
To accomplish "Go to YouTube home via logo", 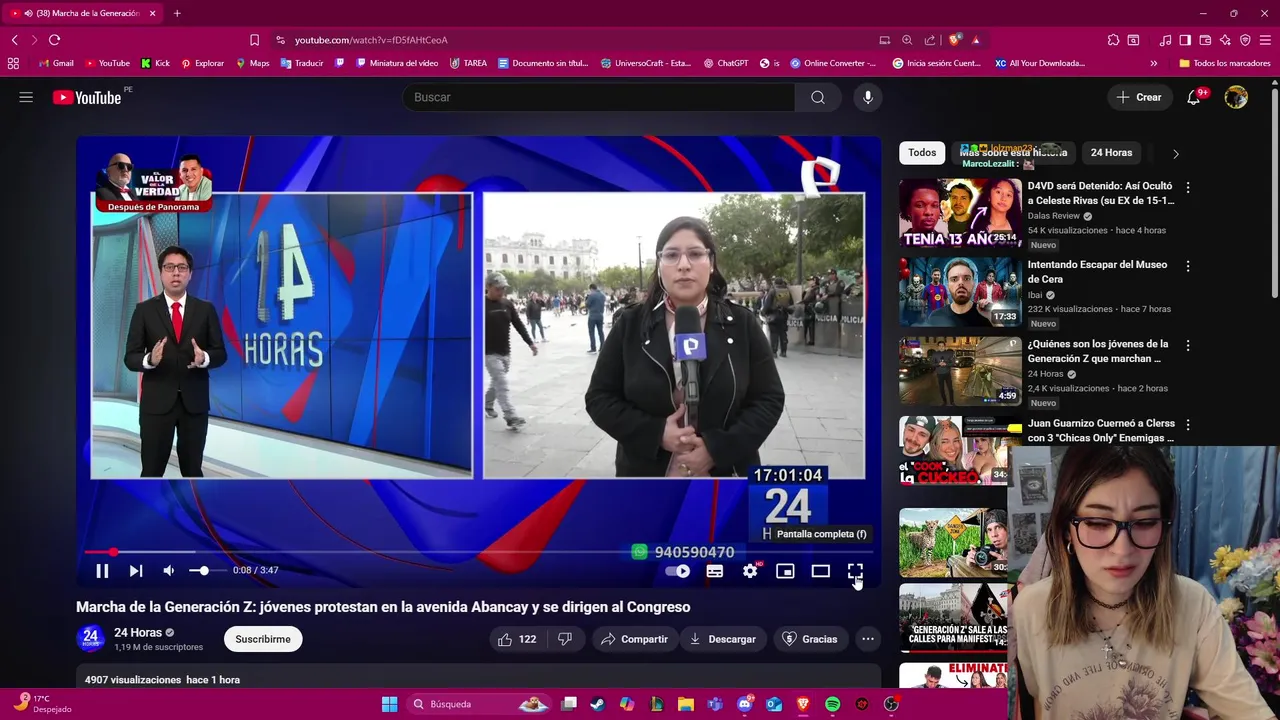I will [87, 97].
